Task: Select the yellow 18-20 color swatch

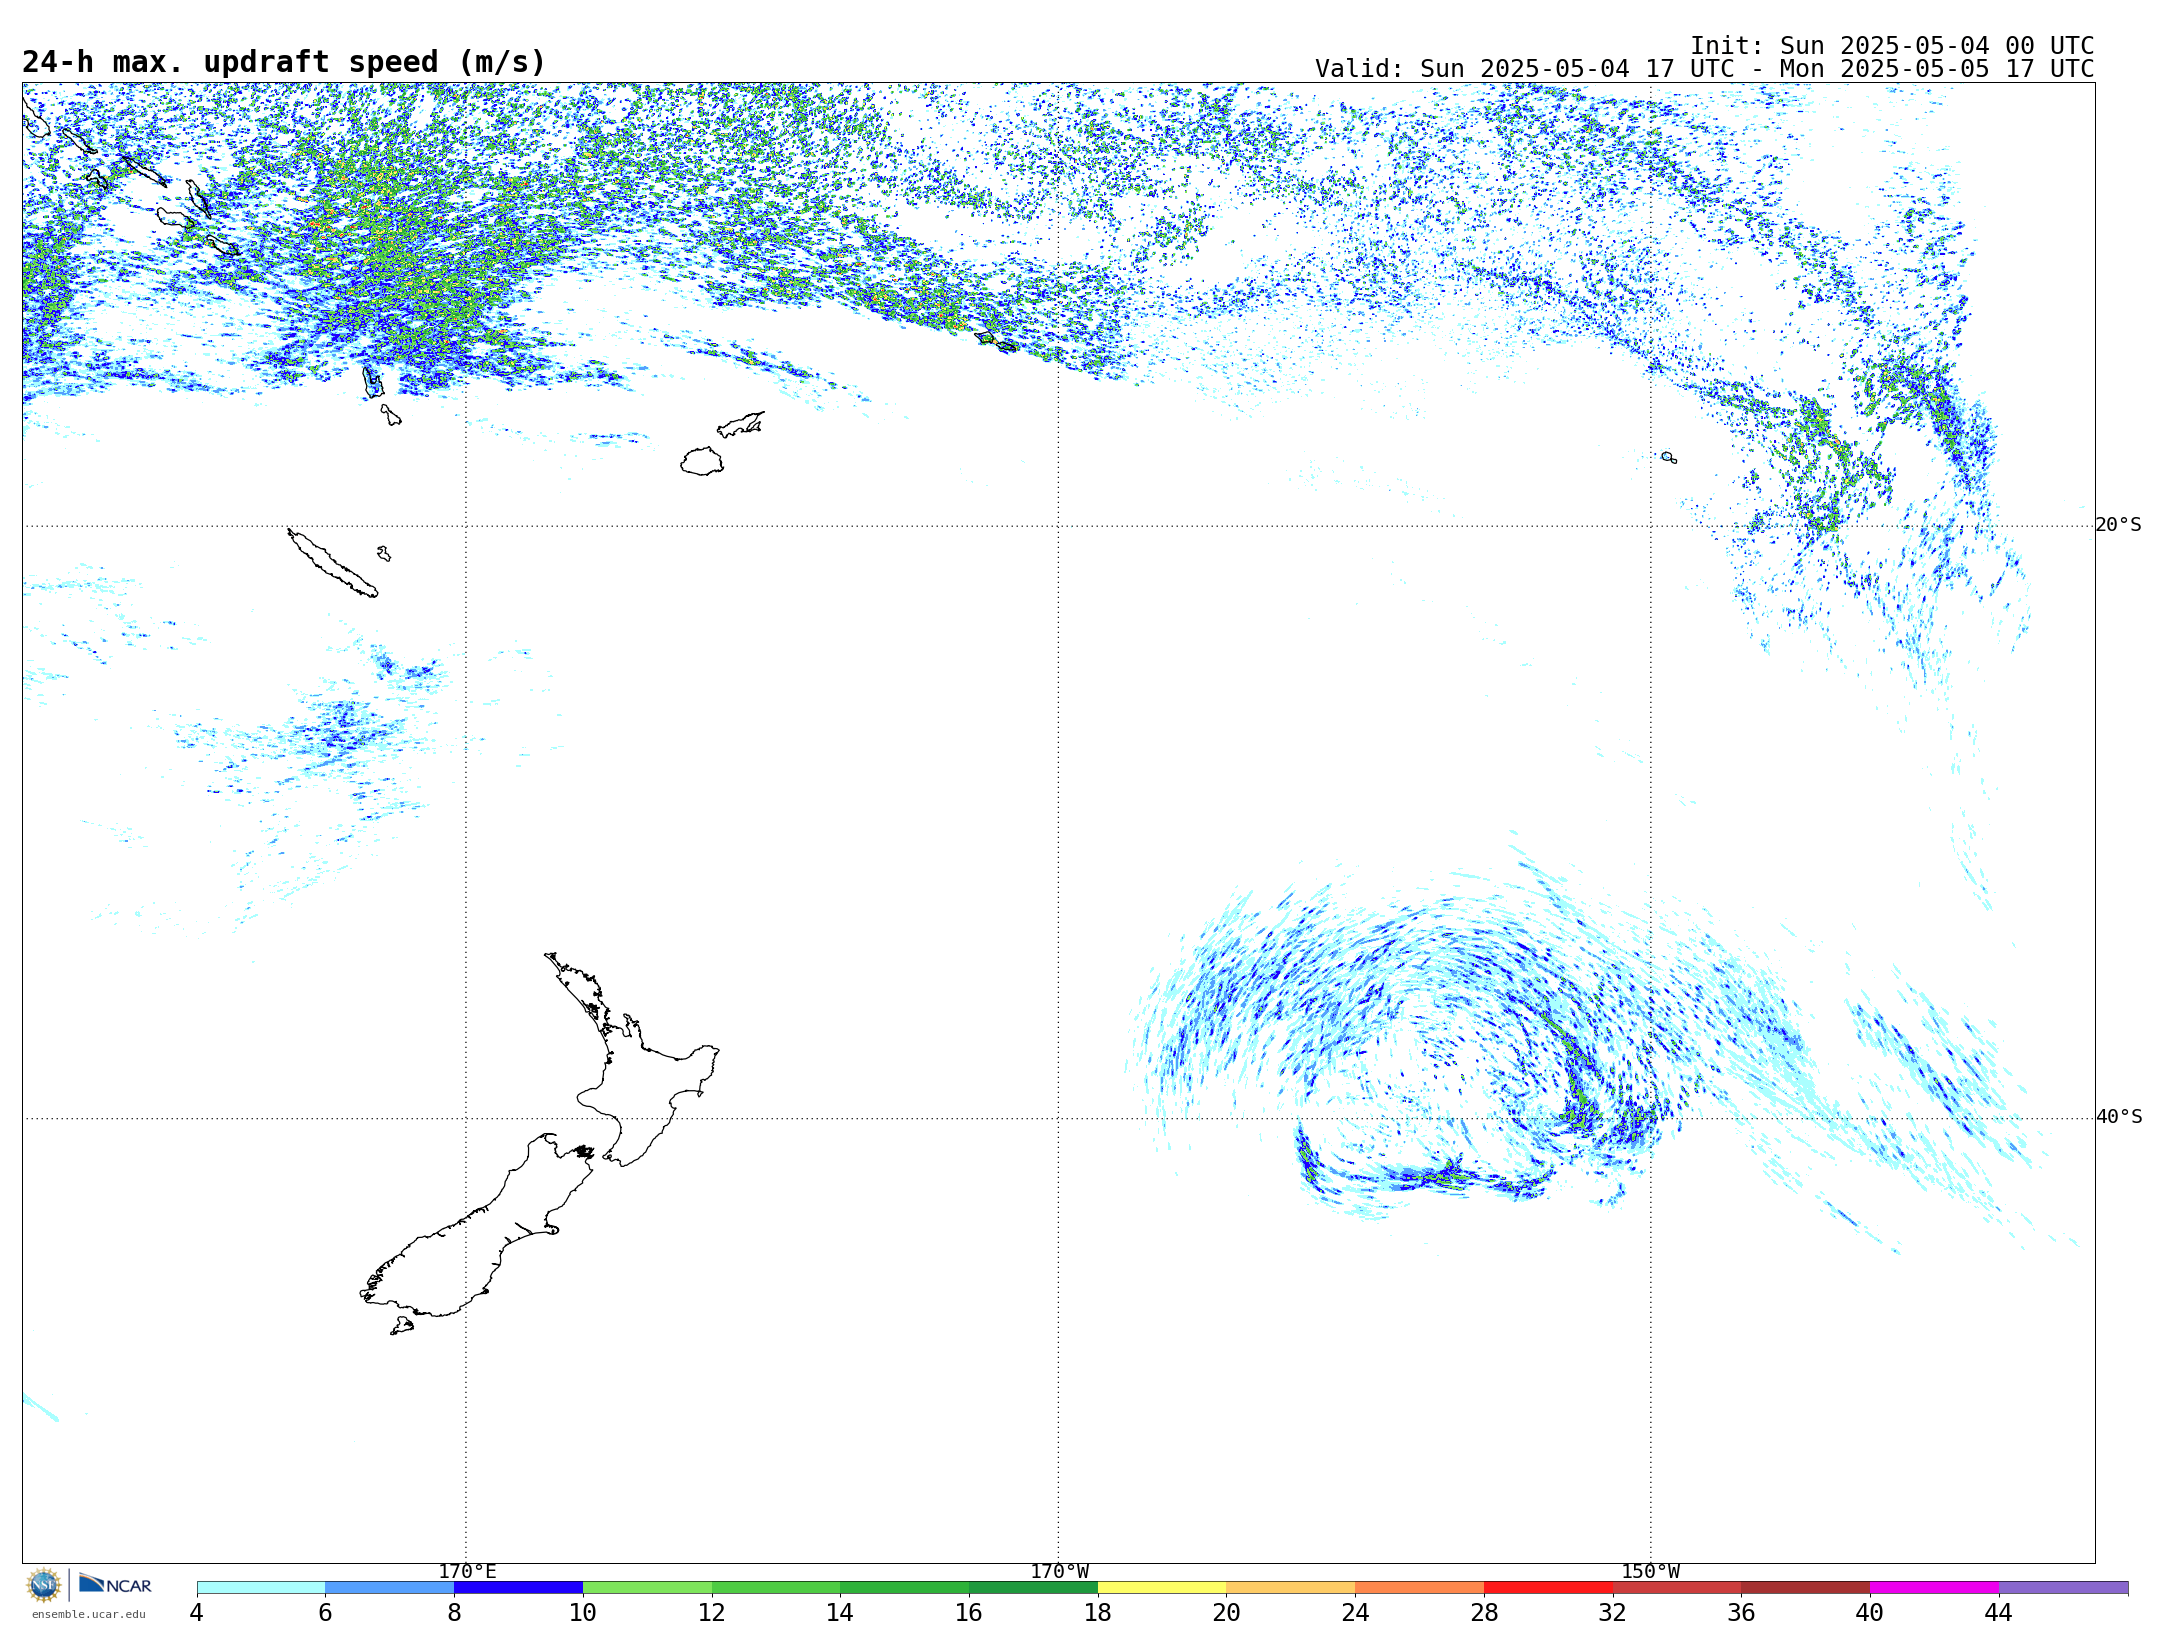Action: [1162, 1588]
